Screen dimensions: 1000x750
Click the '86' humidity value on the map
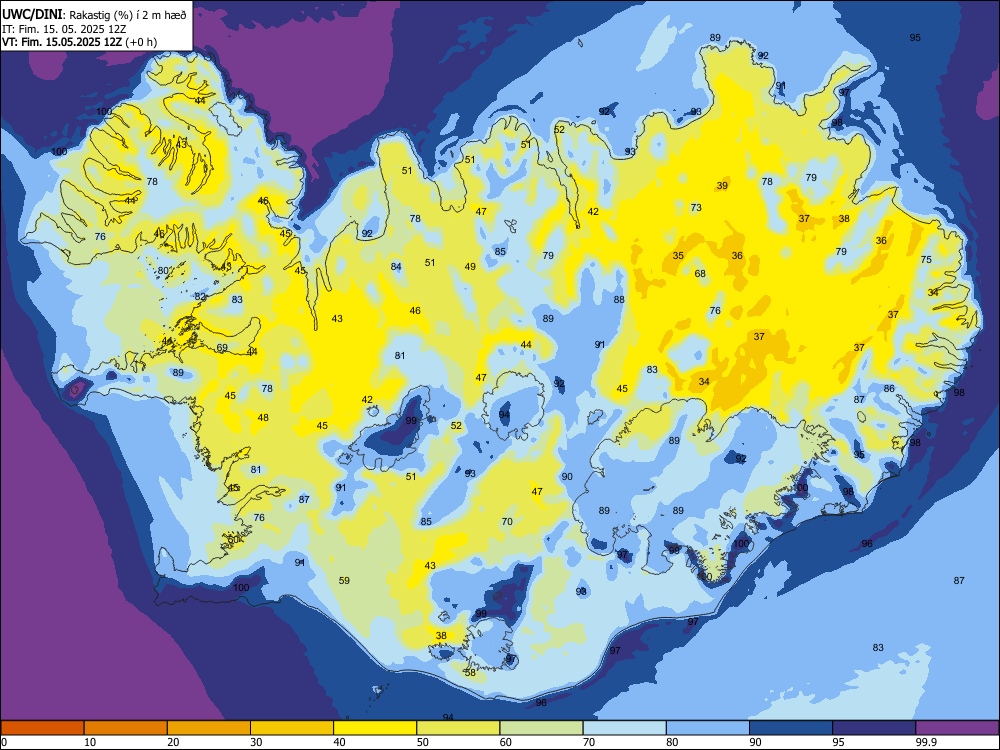click(x=889, y=388)
